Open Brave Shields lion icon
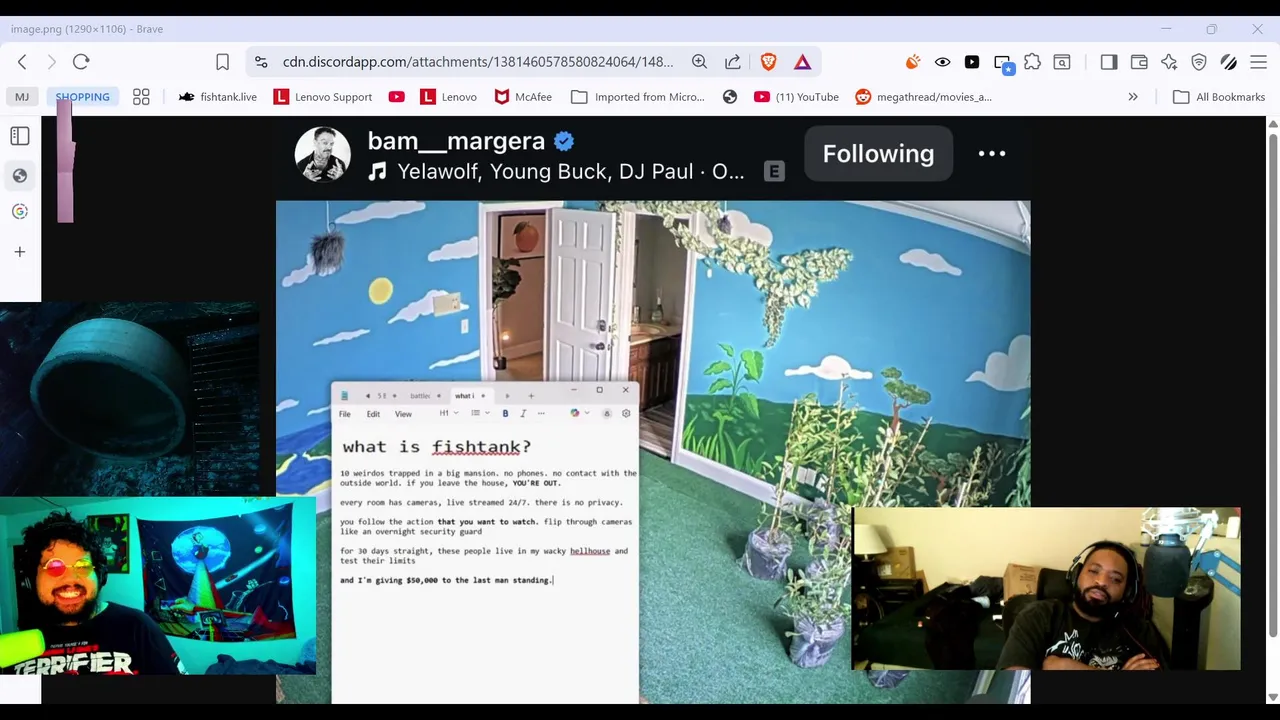The image size is (1280, 720). (x=768, y=62)
